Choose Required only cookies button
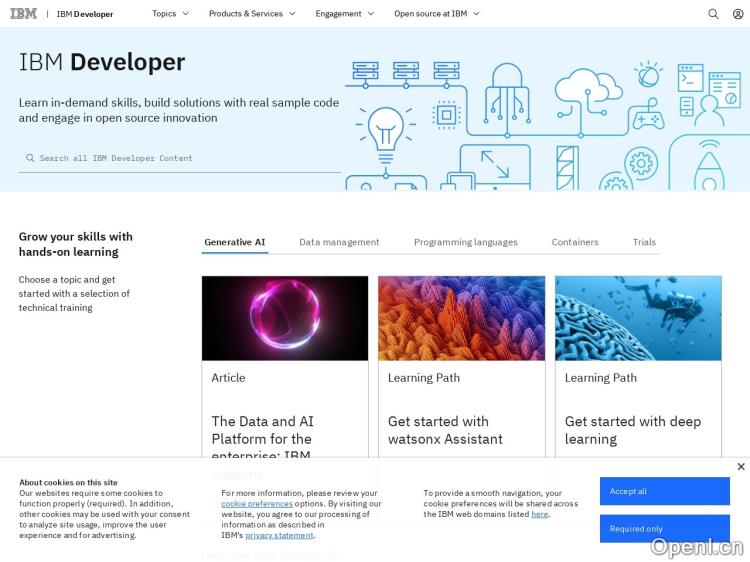Screen dimensions: 750x562 pyautogui.click(x=664, y=529)
